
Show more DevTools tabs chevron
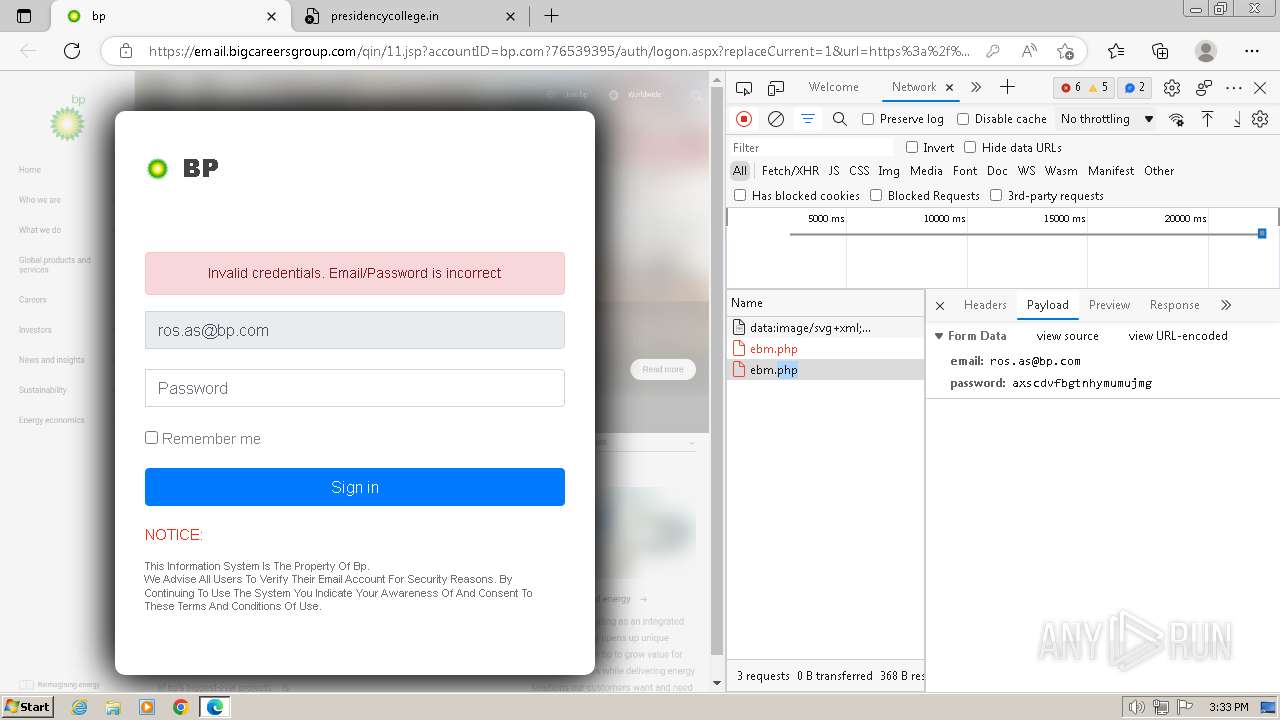(976, 87)
